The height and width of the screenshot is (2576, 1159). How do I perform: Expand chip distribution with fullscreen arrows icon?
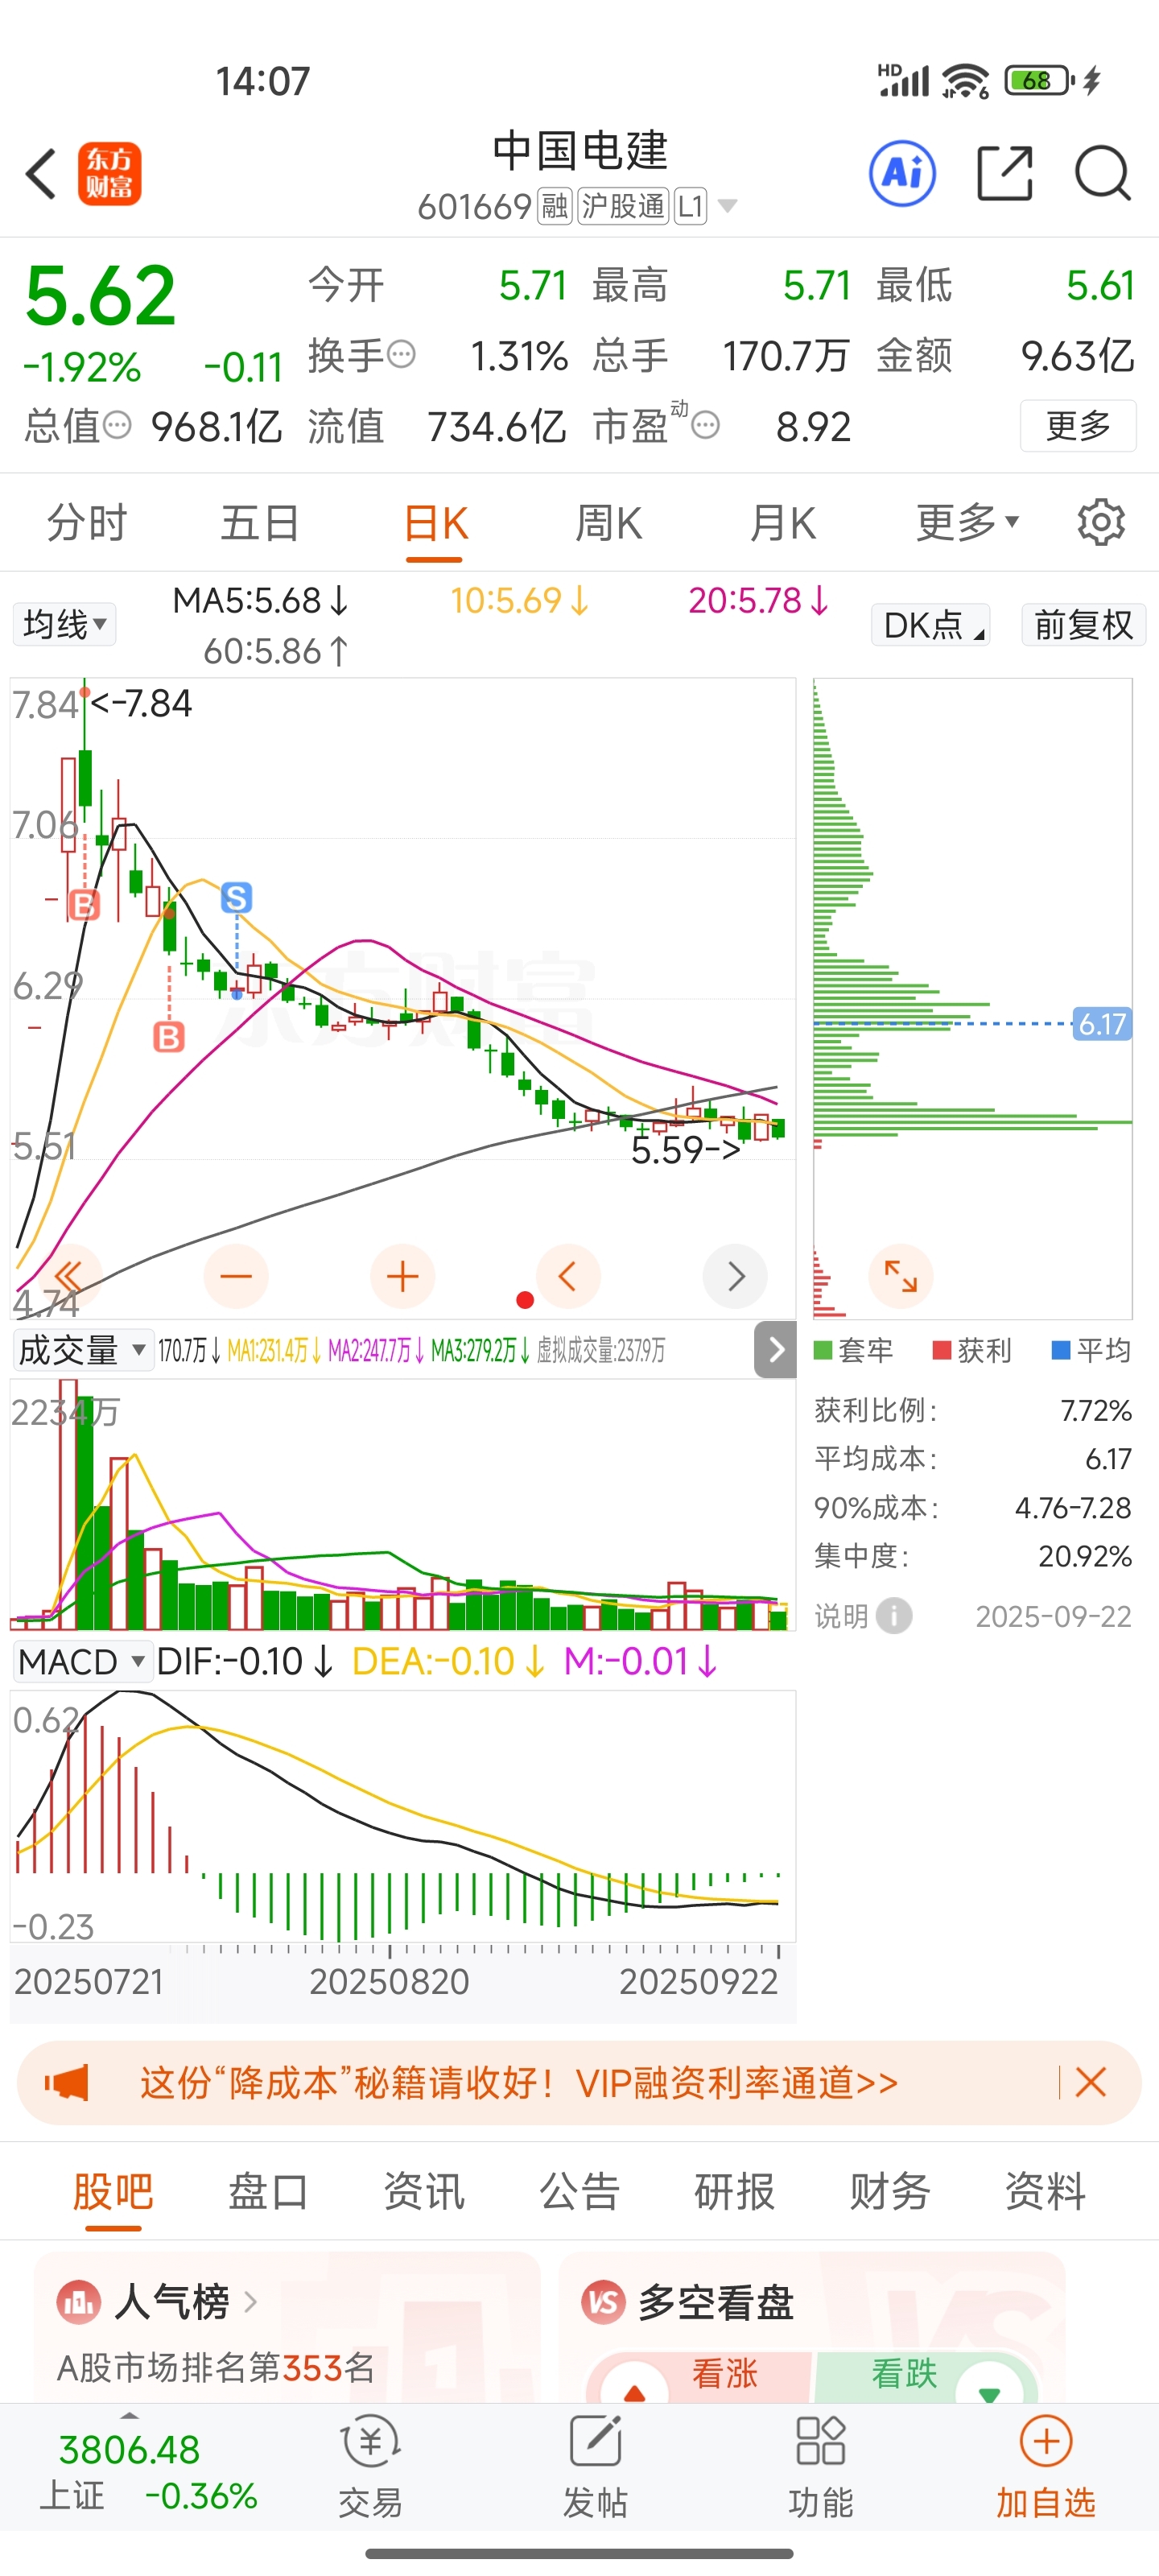[900, 1276]
